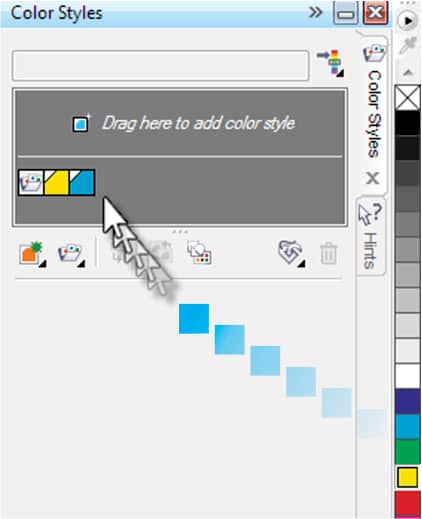The image size is (422, 519).
Task: Click the Import options rainbow icon
Action: pos(332,63)
